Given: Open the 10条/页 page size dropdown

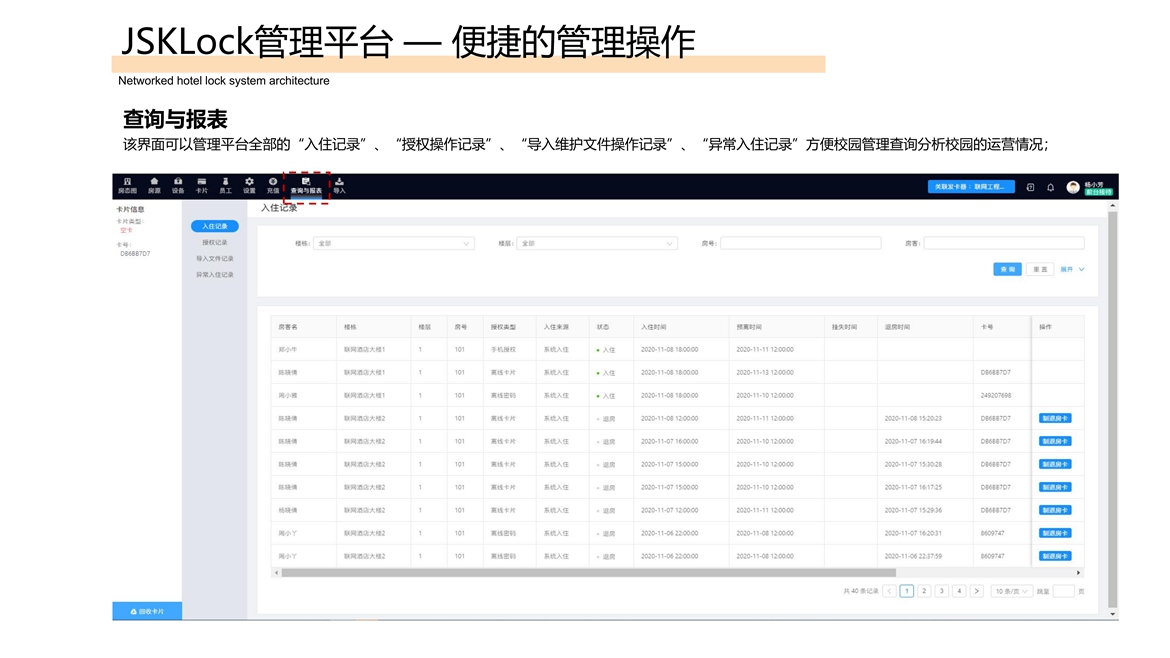Looking at the screenshot, I should (1012, 591).
